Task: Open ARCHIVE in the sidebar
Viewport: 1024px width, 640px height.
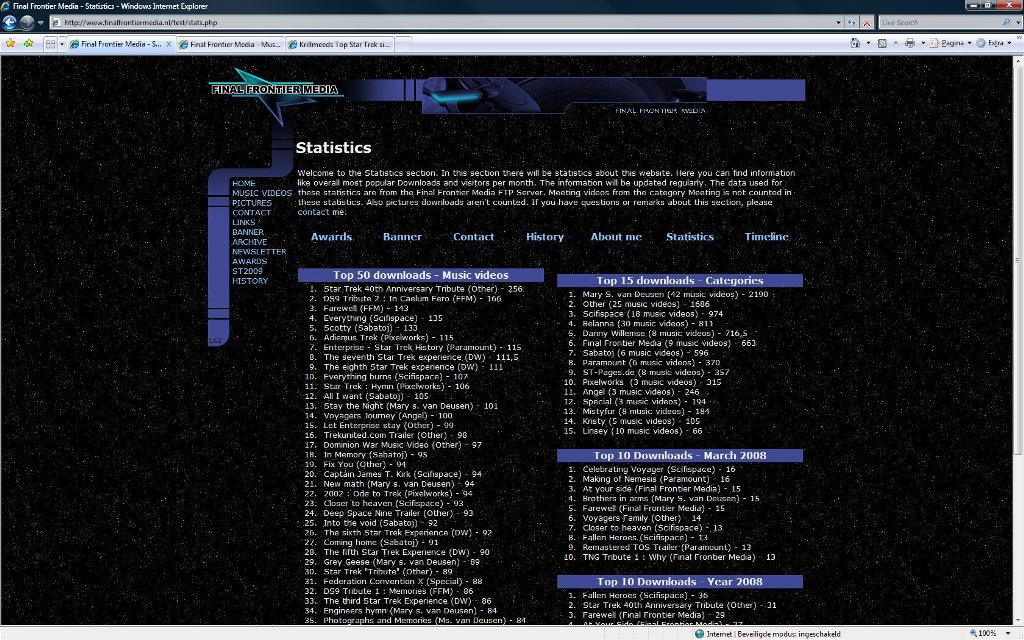Action: click(x=249, y=242)
